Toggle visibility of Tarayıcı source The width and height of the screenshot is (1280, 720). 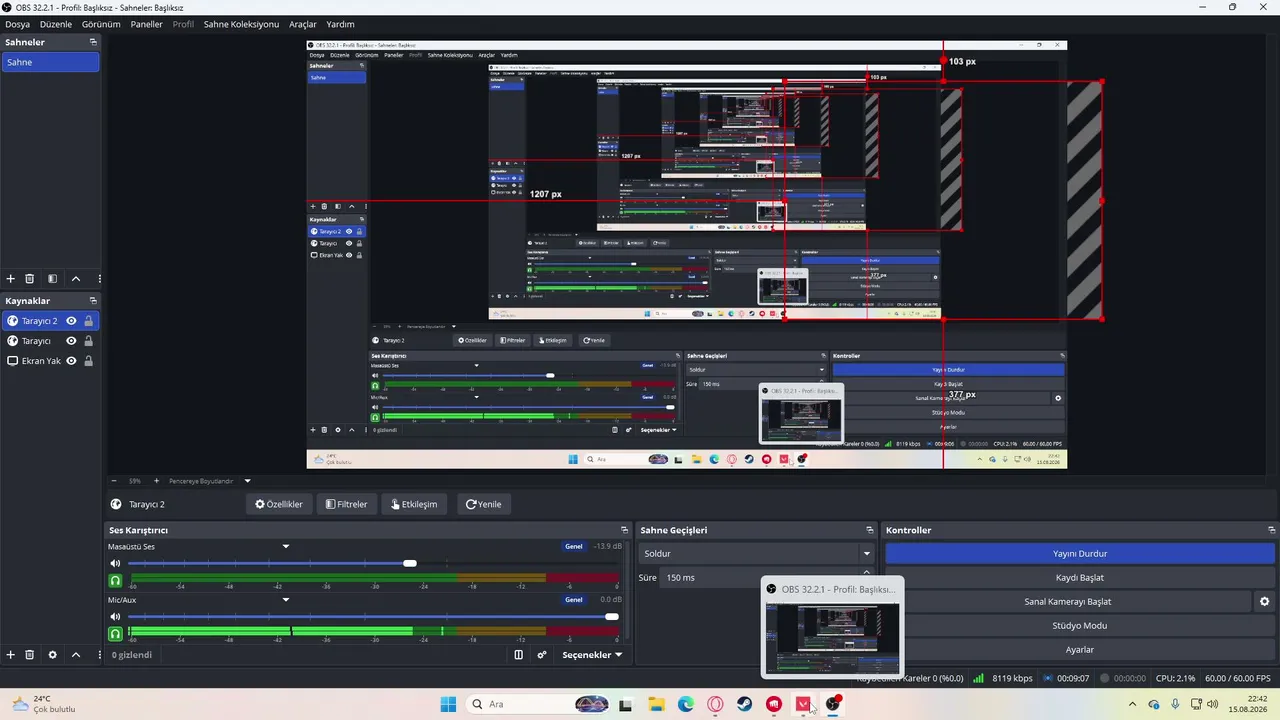coord(71,341)
